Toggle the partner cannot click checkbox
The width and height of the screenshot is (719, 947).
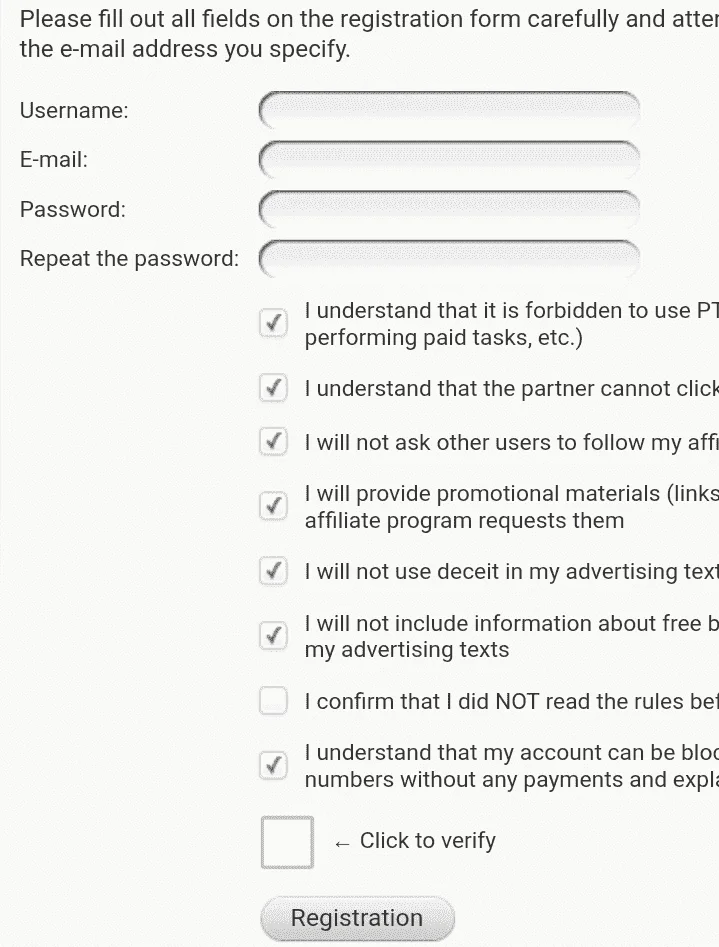point(273,388)
